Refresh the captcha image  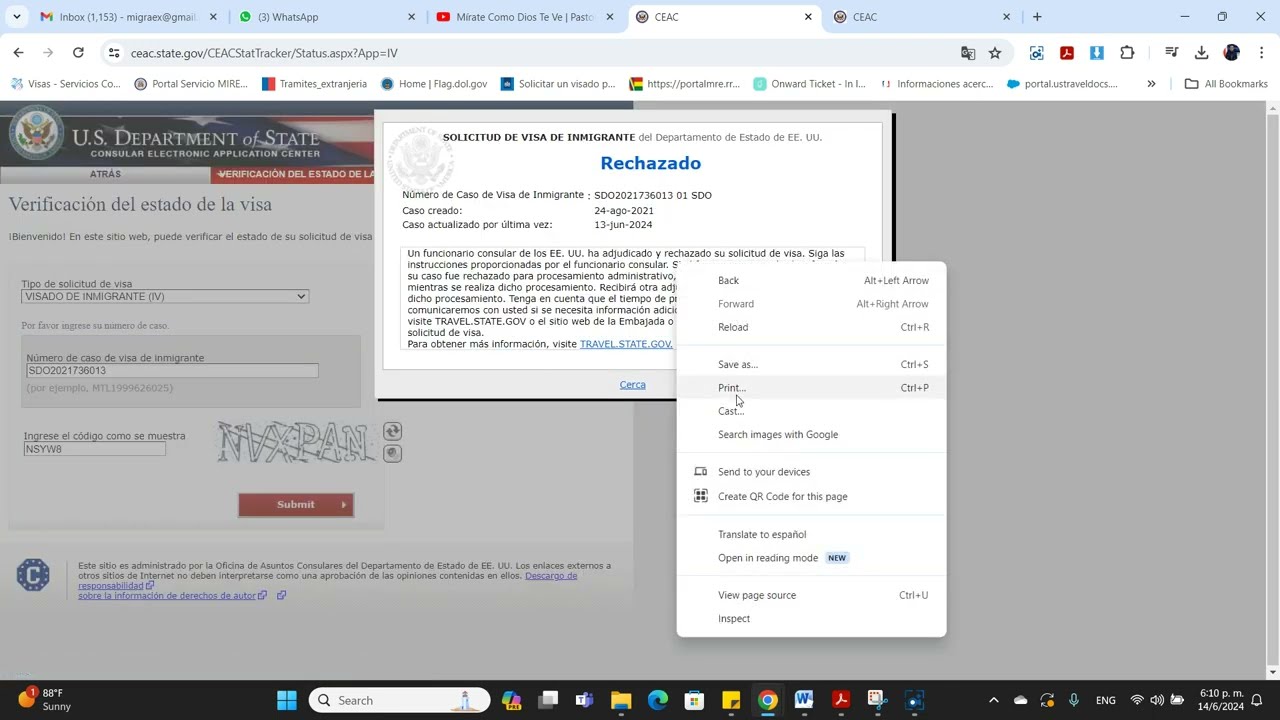point(393,431)
